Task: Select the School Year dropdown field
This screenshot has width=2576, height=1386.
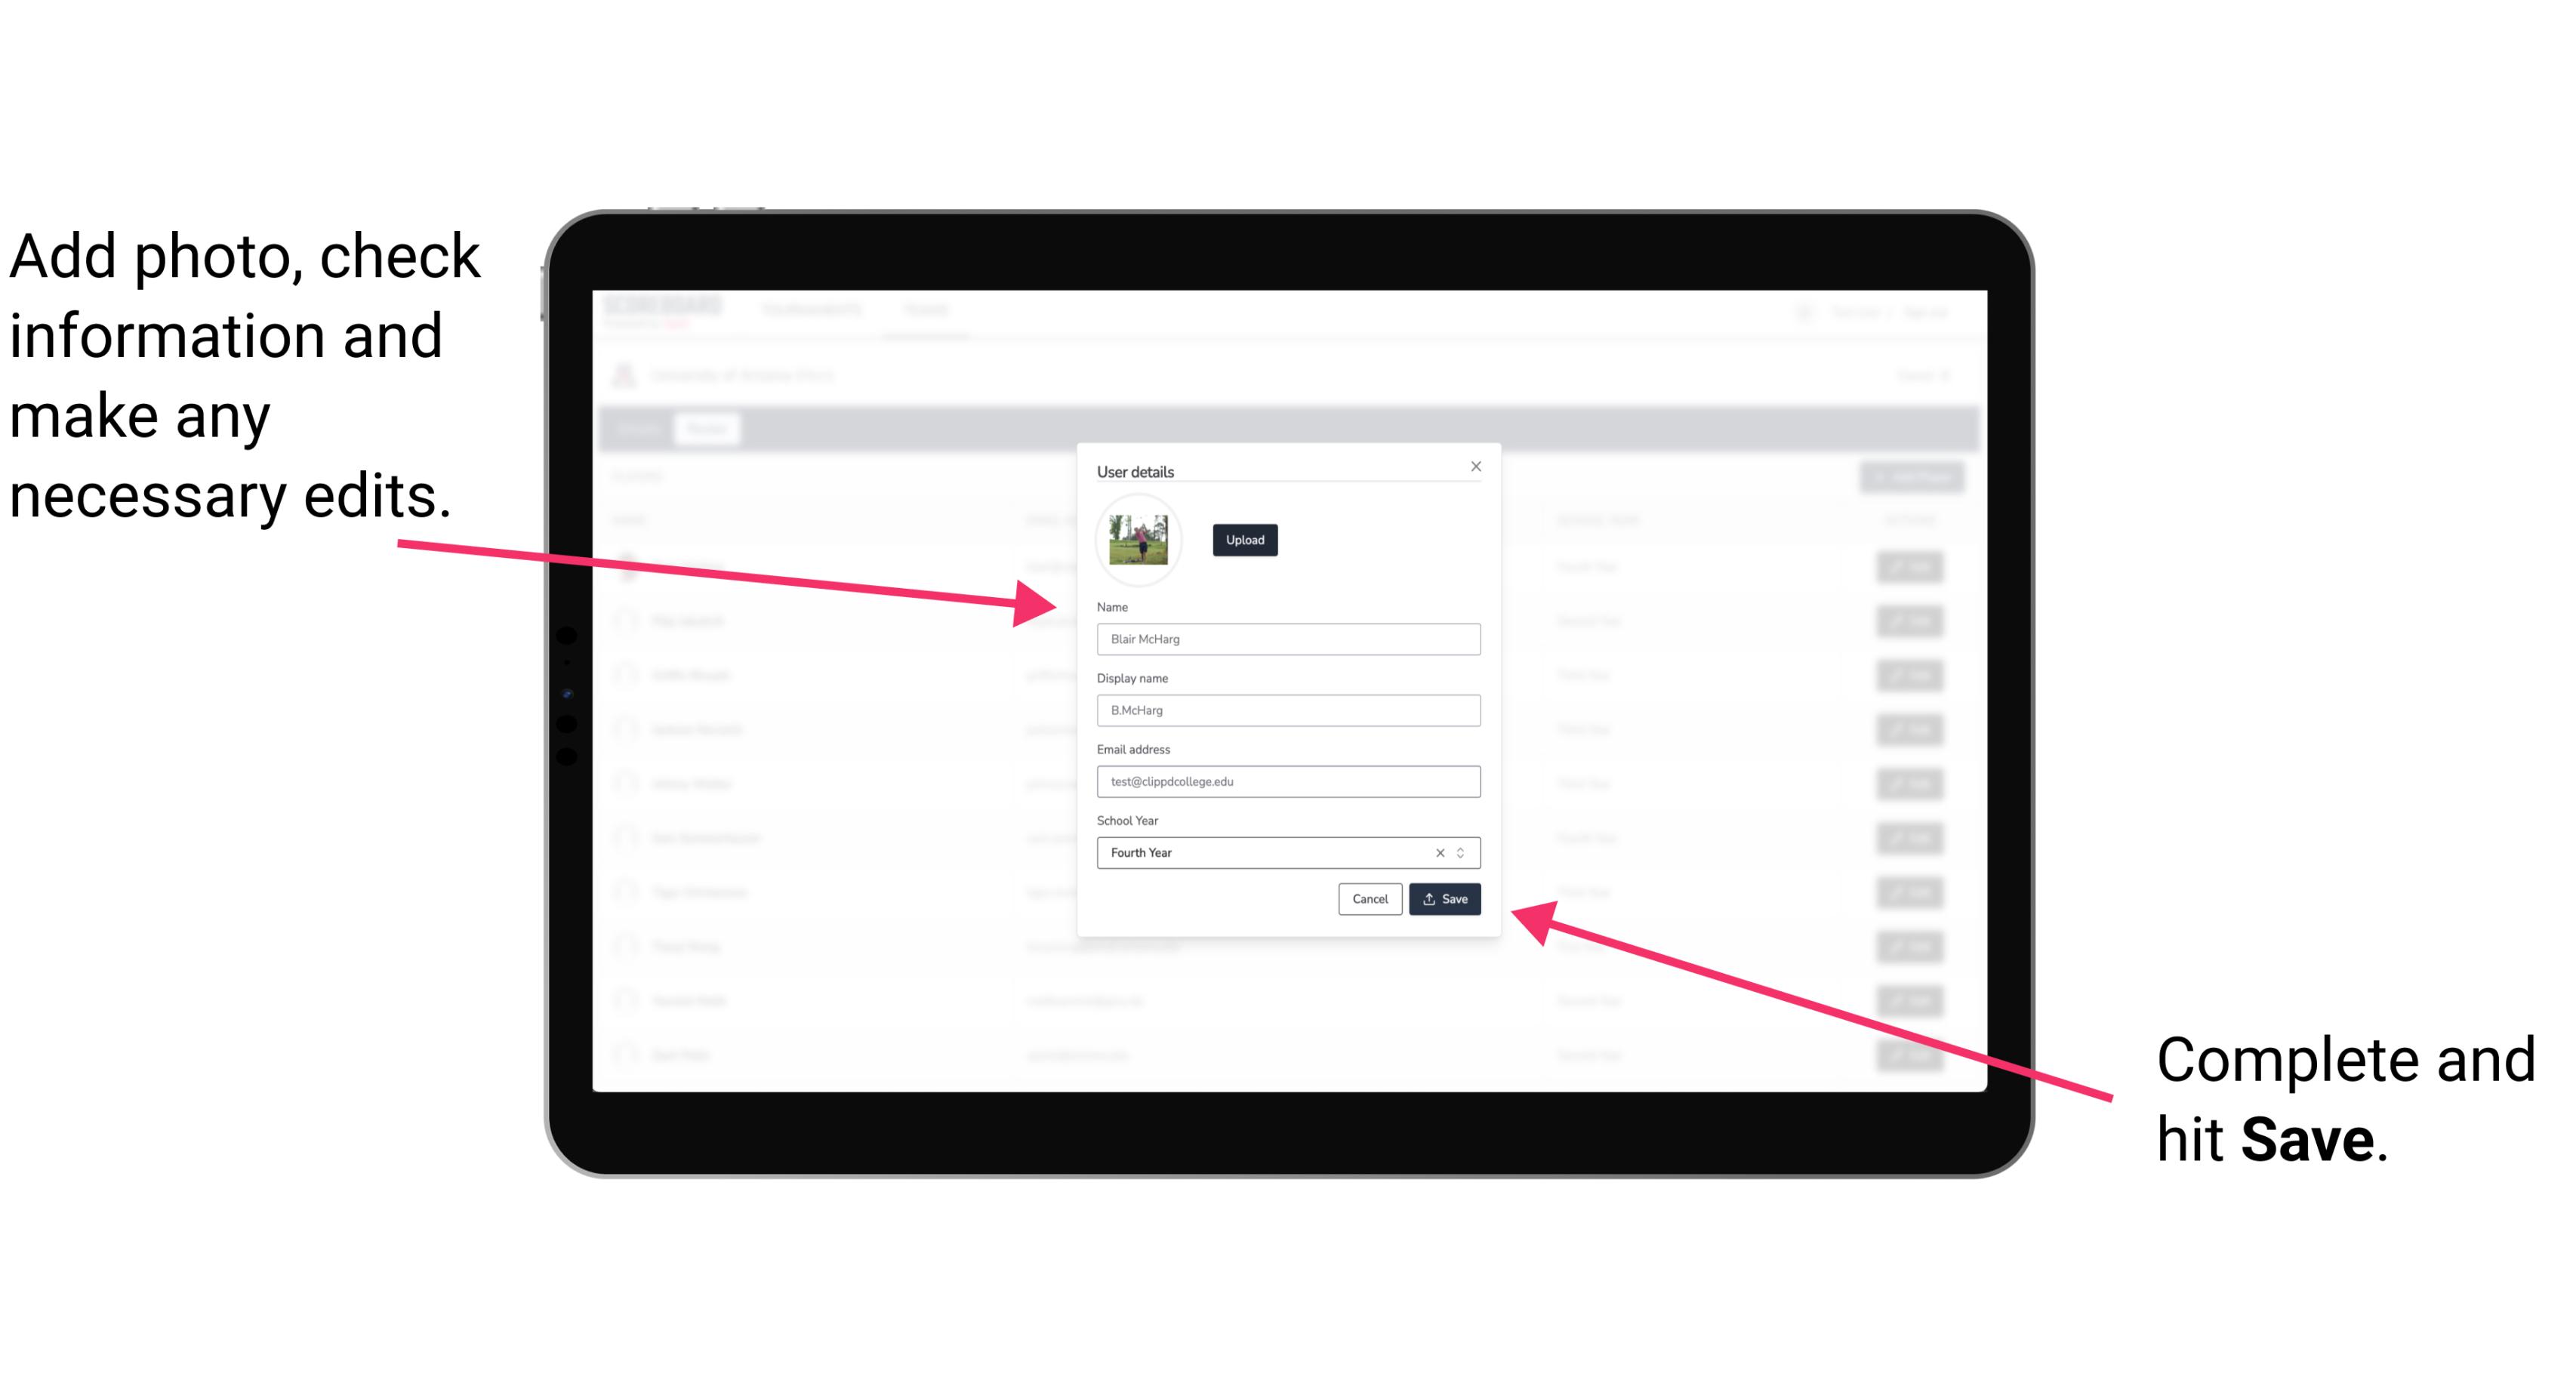Action: pyautogui.click(x=1282, y=852)
